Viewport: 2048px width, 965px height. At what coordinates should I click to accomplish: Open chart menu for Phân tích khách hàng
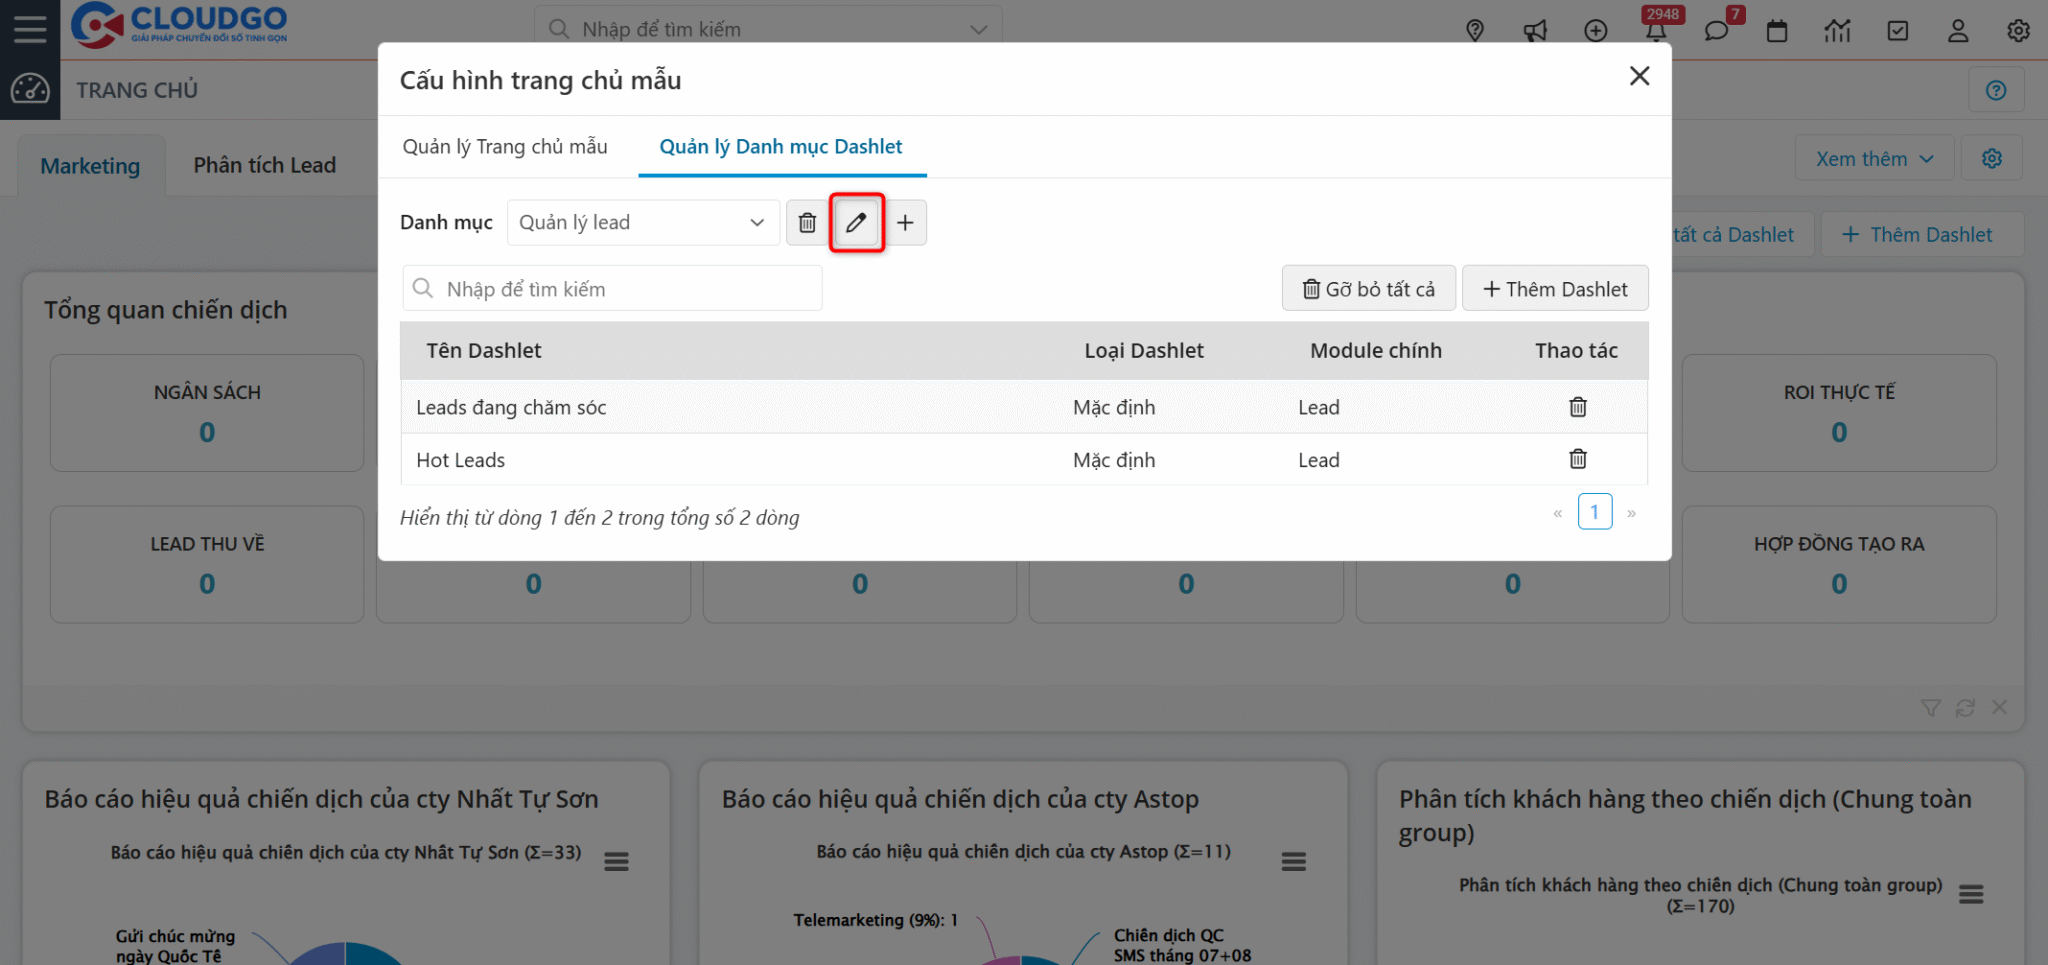click(x=1971, y=894)
